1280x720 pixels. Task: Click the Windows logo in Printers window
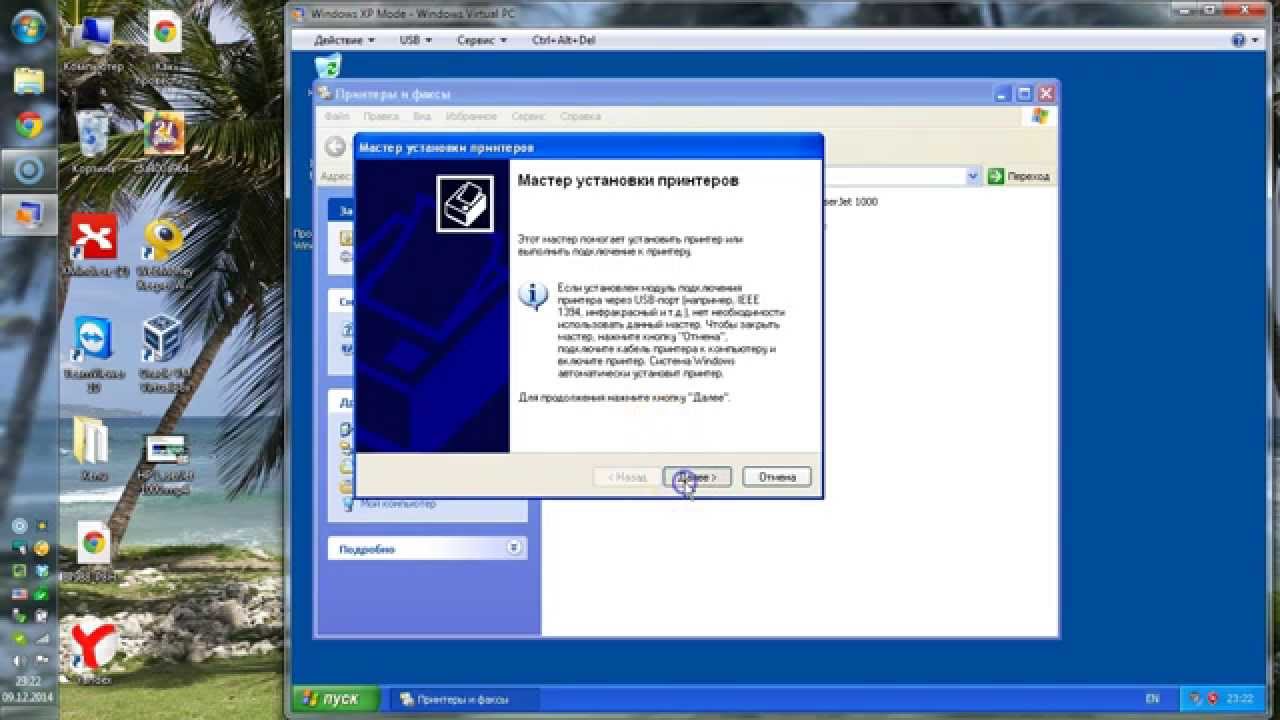click(x=1040, y=116)
